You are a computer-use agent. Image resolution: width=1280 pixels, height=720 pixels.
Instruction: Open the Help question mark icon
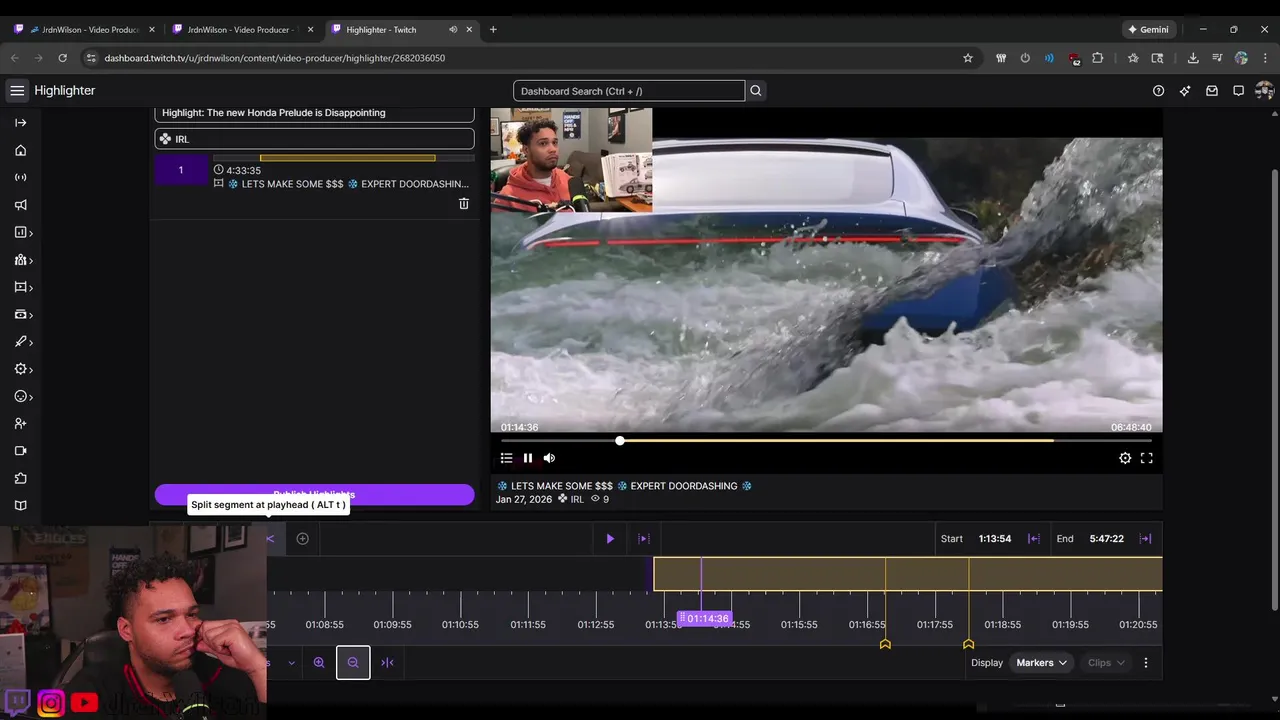(1158, 91)
